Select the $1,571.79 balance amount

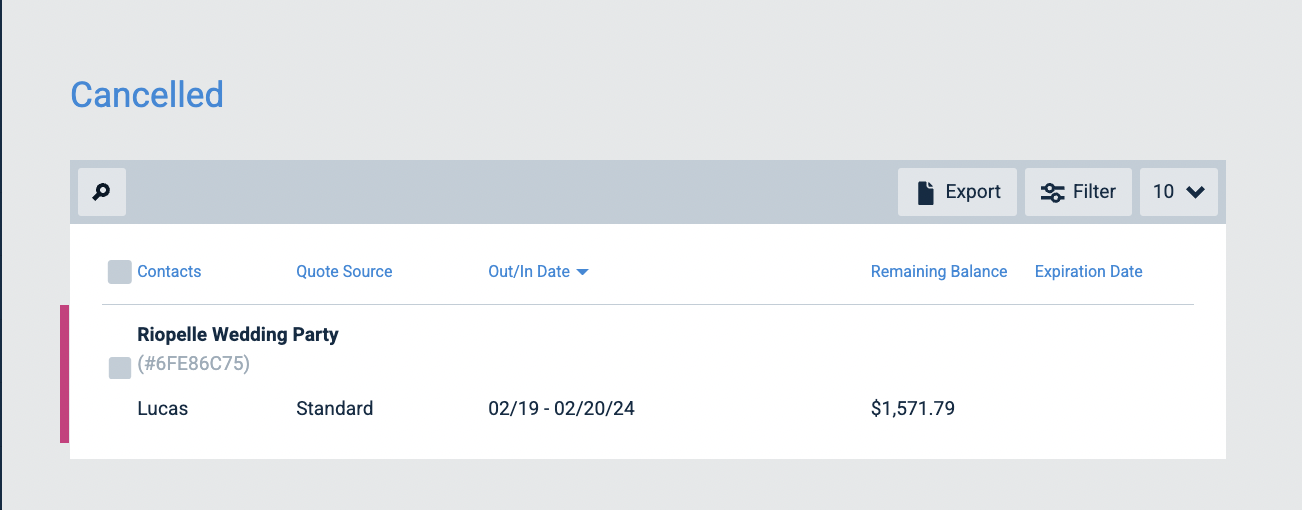pos(913,408)
